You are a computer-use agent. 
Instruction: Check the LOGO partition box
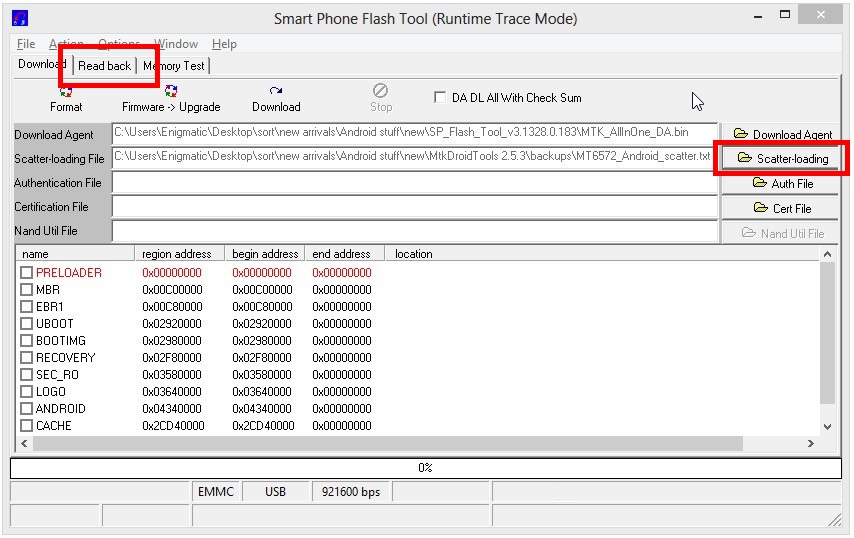pyautogui.click(x=26, y=392)
